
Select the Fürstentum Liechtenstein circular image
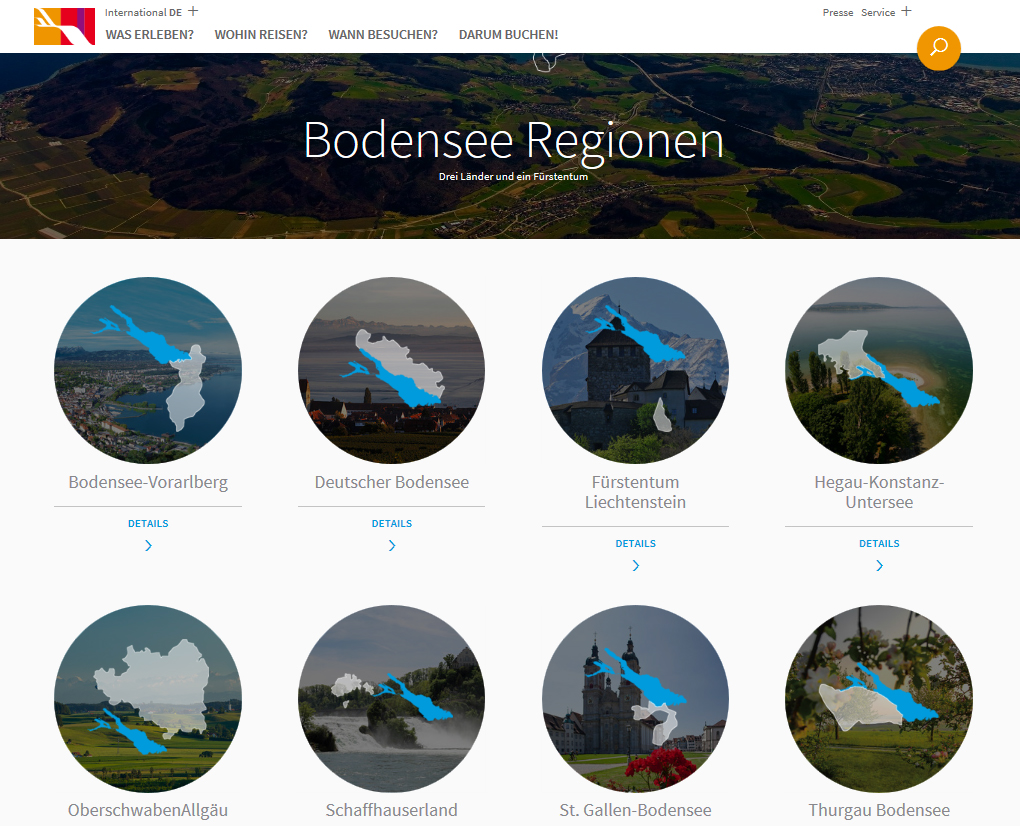coord(636,370)
